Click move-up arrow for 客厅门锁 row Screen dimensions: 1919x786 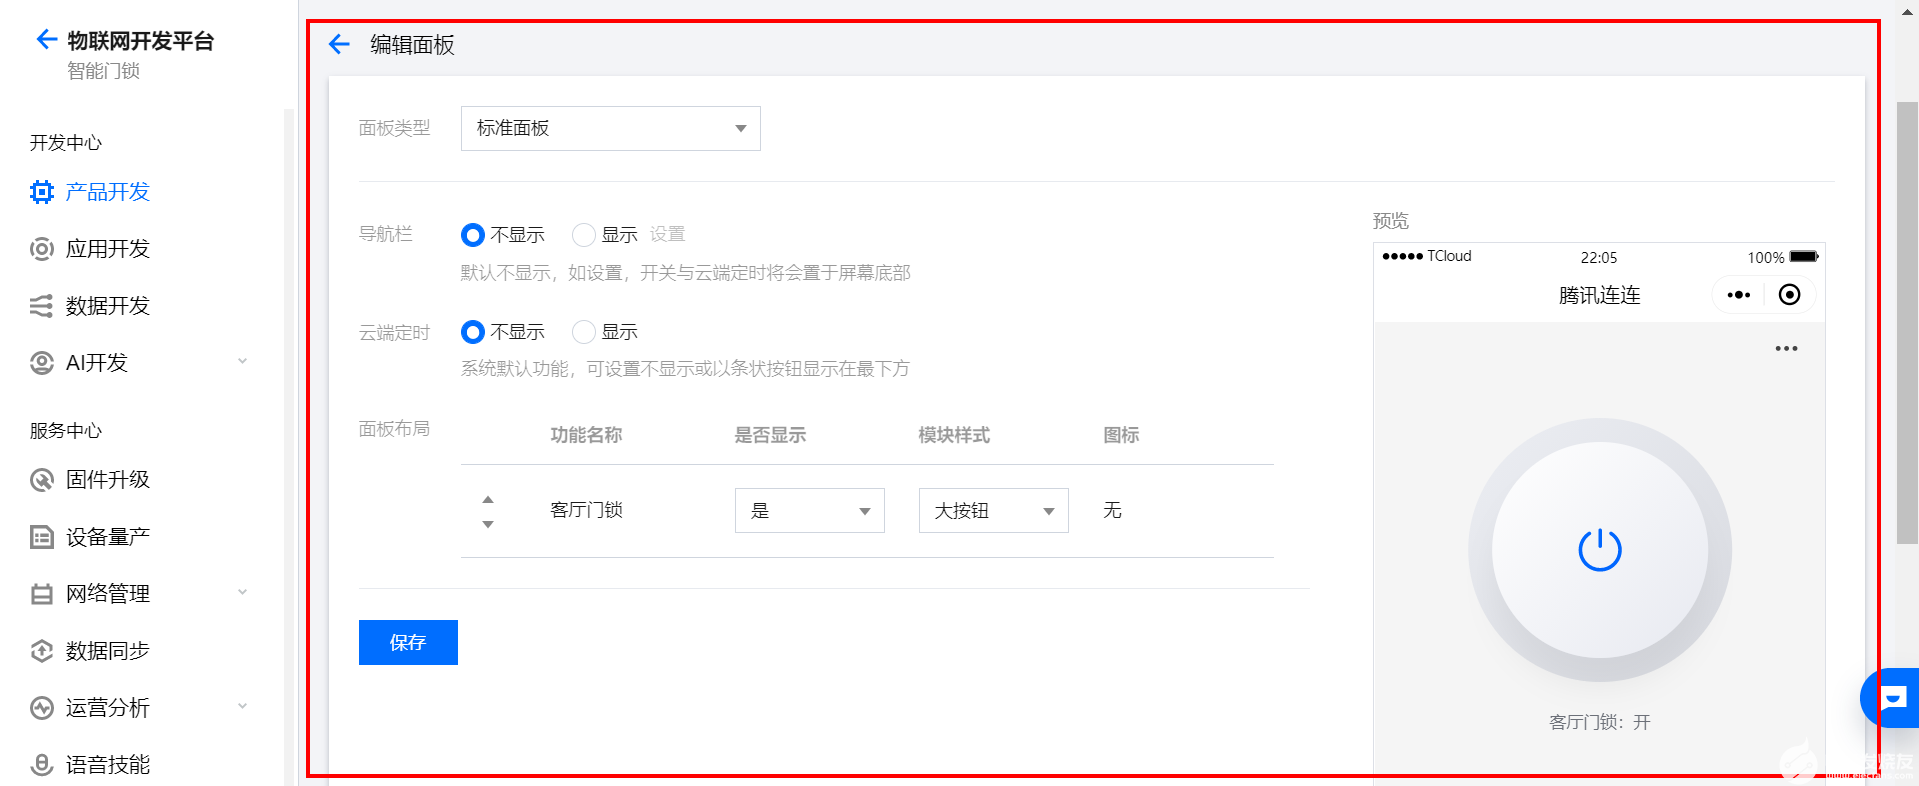488,499
